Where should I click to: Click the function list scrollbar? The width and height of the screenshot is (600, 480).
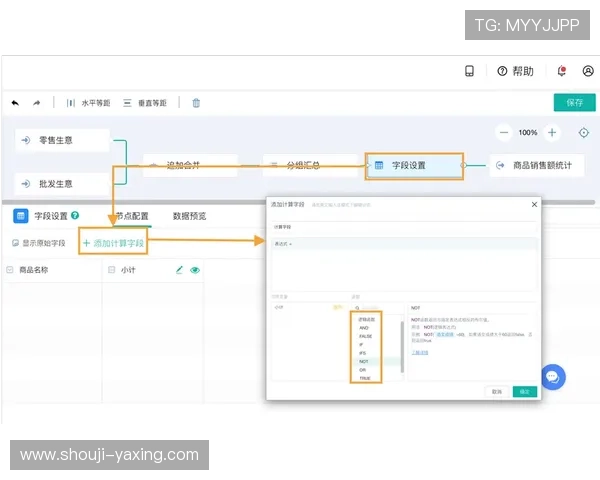[402, 347]
